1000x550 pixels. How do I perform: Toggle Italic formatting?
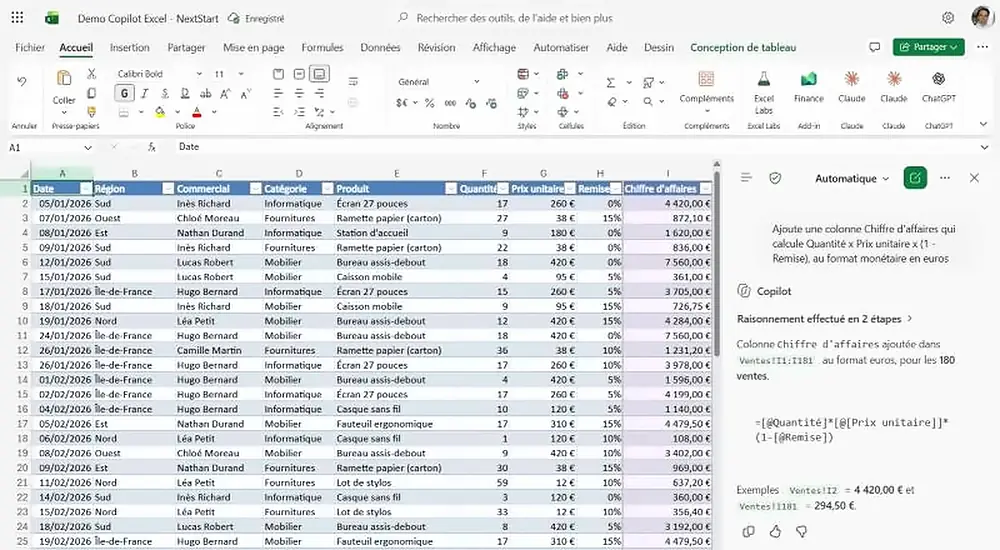(x=145, y=94)
